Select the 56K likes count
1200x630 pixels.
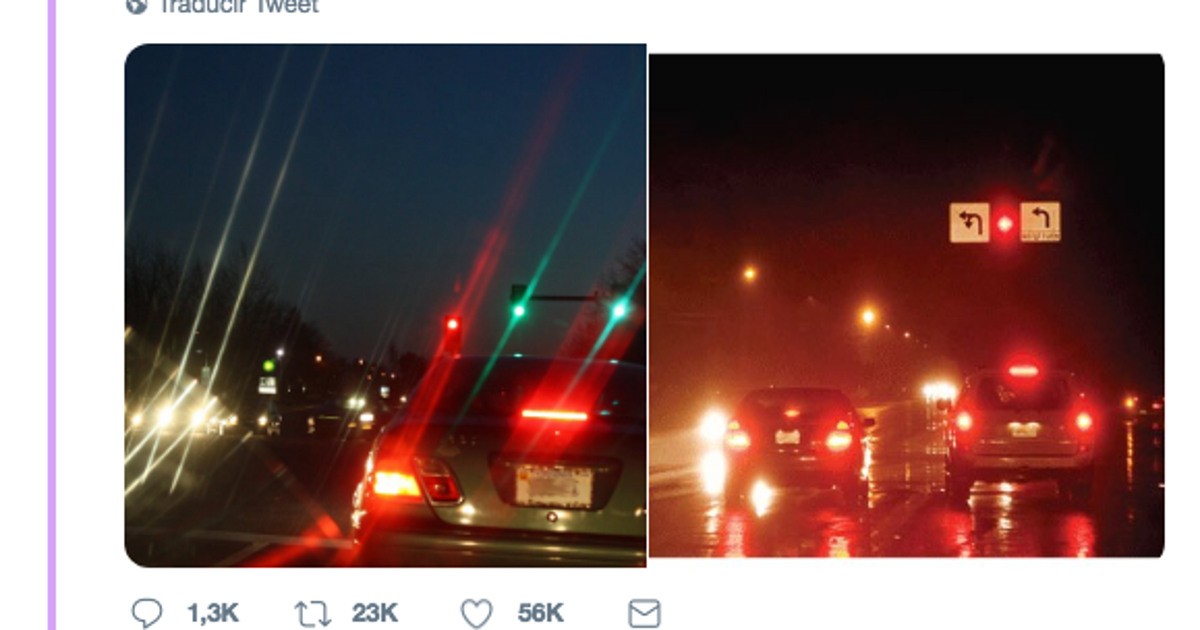540,613
